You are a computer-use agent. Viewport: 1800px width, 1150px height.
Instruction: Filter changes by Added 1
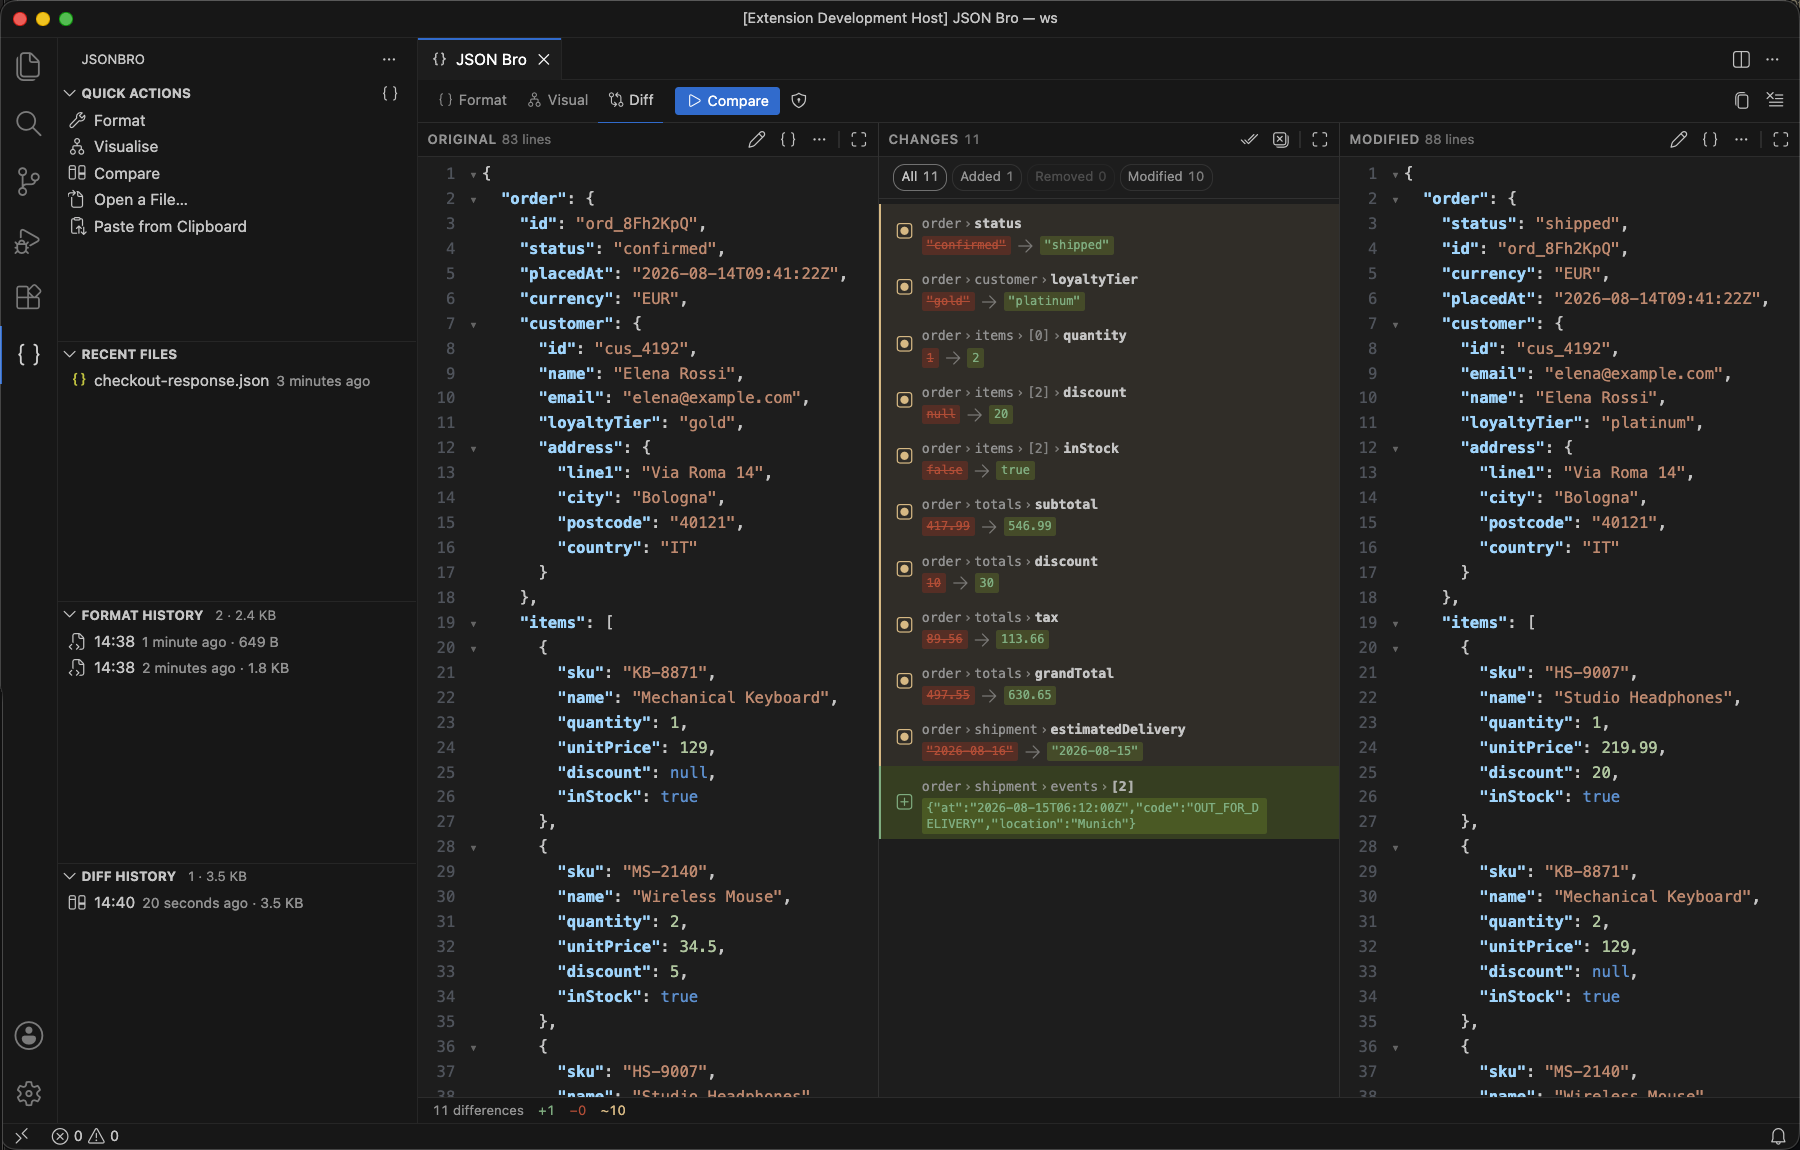pyautogui.click(x=986, y=177)
